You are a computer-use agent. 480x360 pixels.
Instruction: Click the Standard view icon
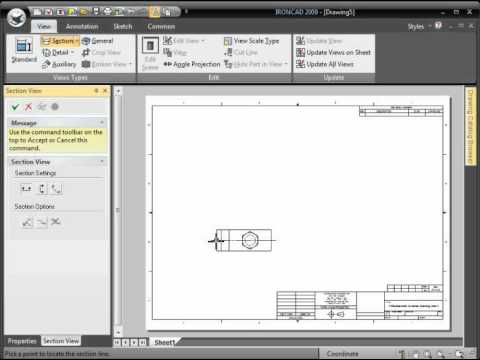(x=24, y=51)
